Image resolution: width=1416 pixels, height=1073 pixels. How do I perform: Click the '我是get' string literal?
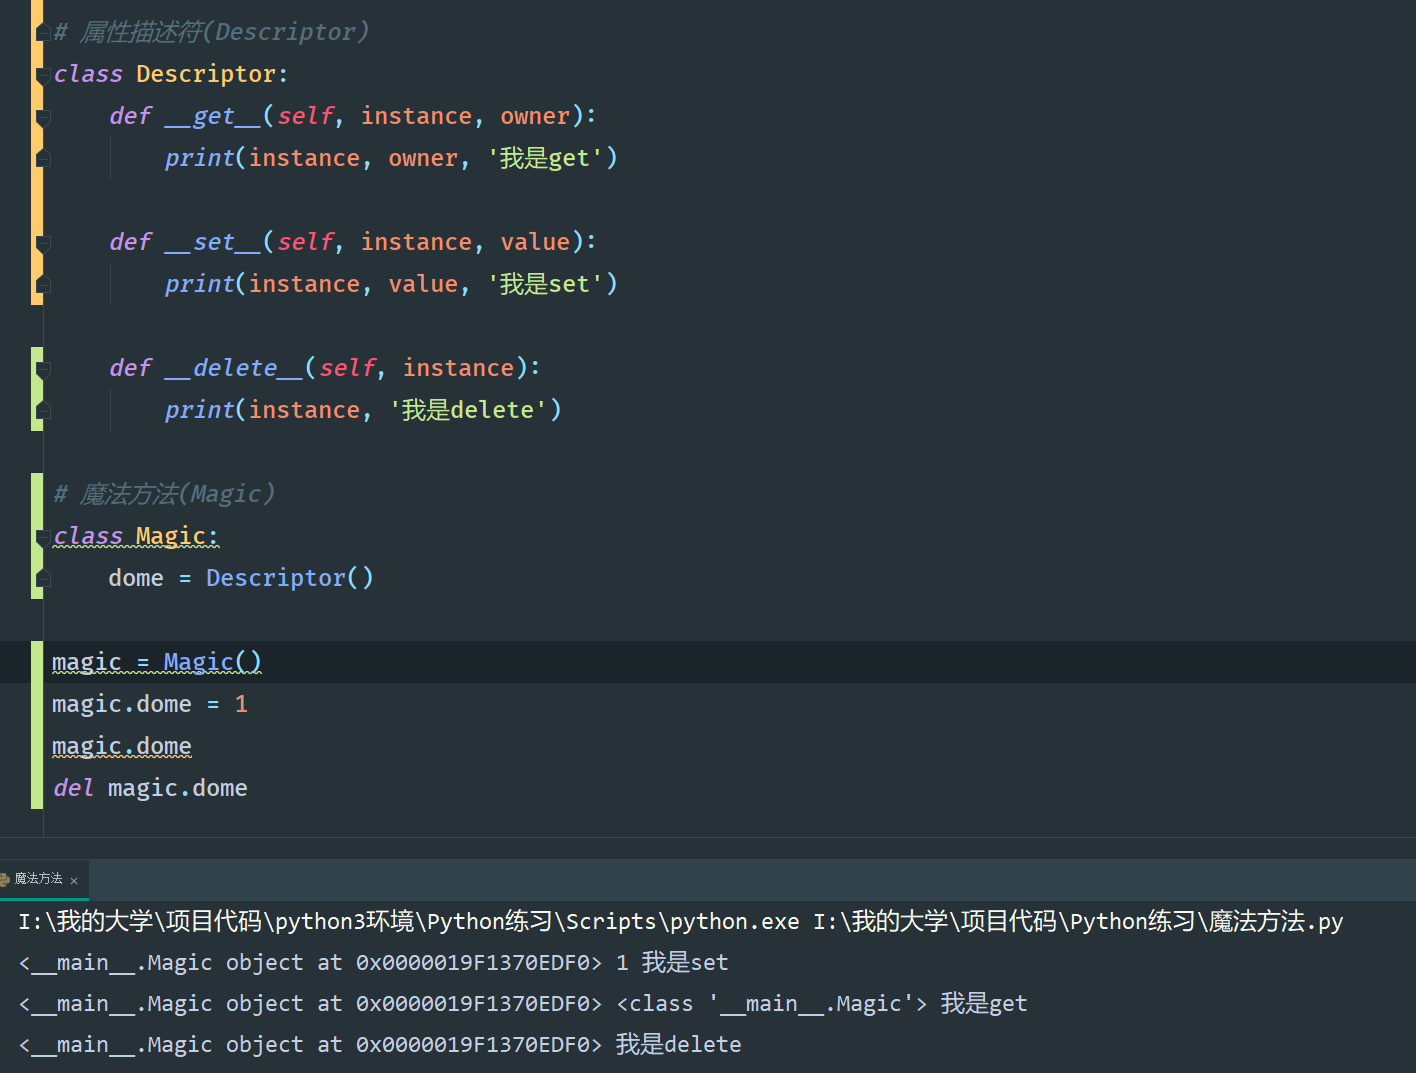tap(545, 158)
